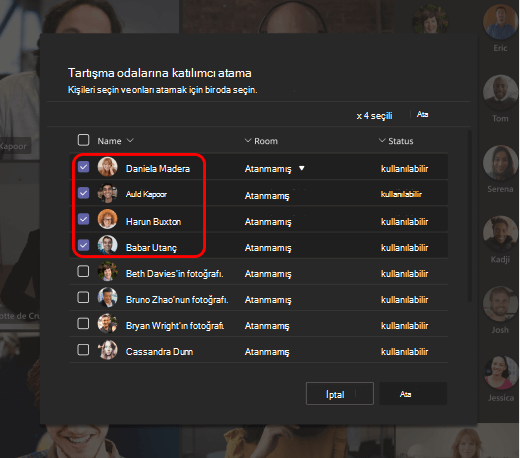The width and height of the screenshot is (520, 458).
Task: Uncheck Auld Kapoor's checkbox
Action: coord(83,193)
